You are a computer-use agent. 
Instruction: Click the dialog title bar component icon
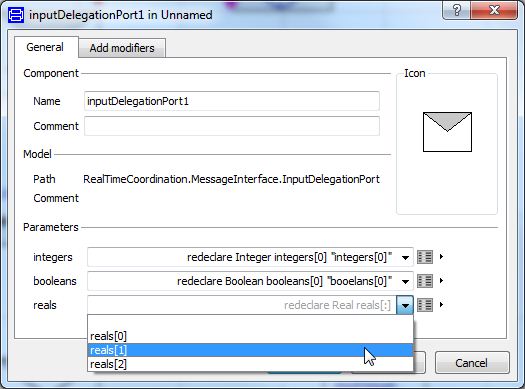[16, 15]
